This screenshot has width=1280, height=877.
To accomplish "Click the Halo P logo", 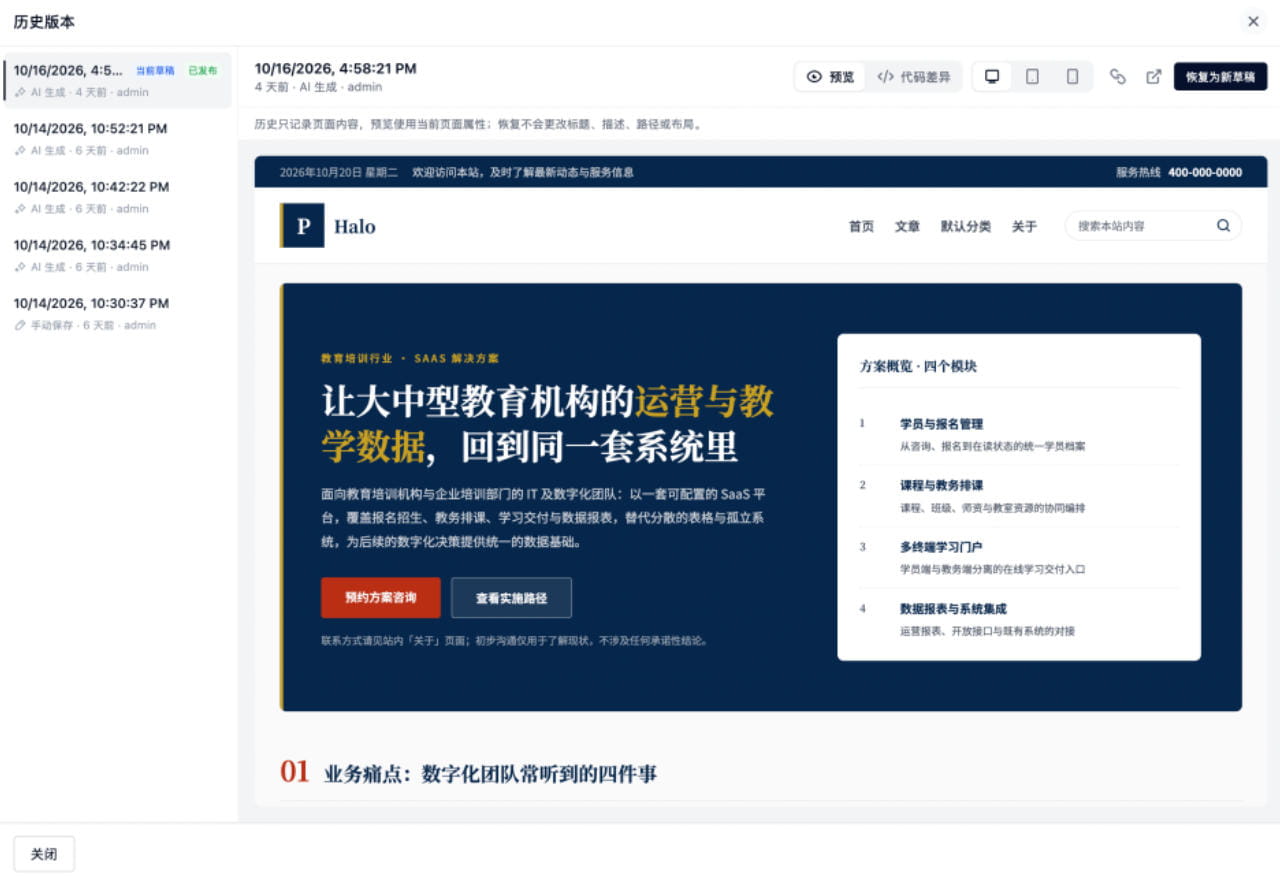I will 302,226.
